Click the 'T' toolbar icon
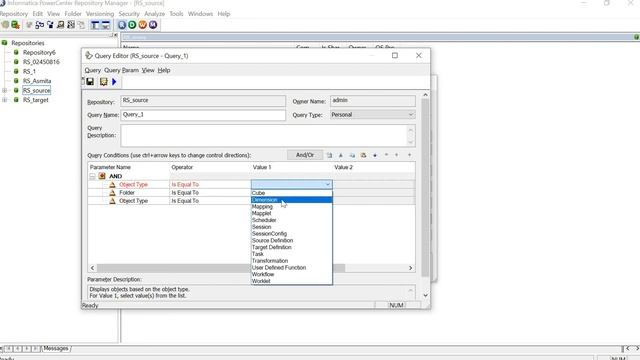 click(x=95, y=25)
